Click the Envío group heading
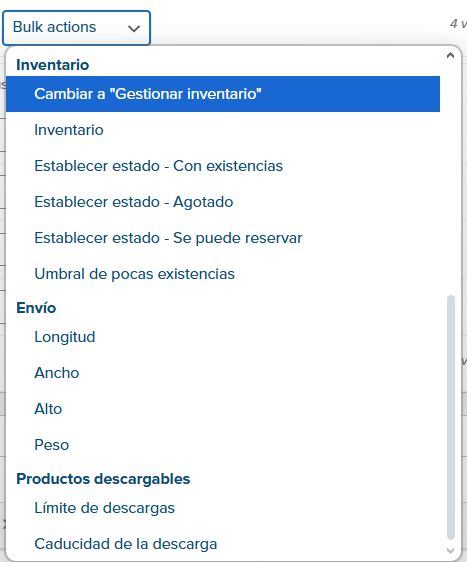The width and height of the screenshot is (467, 562). coord(36,308)
